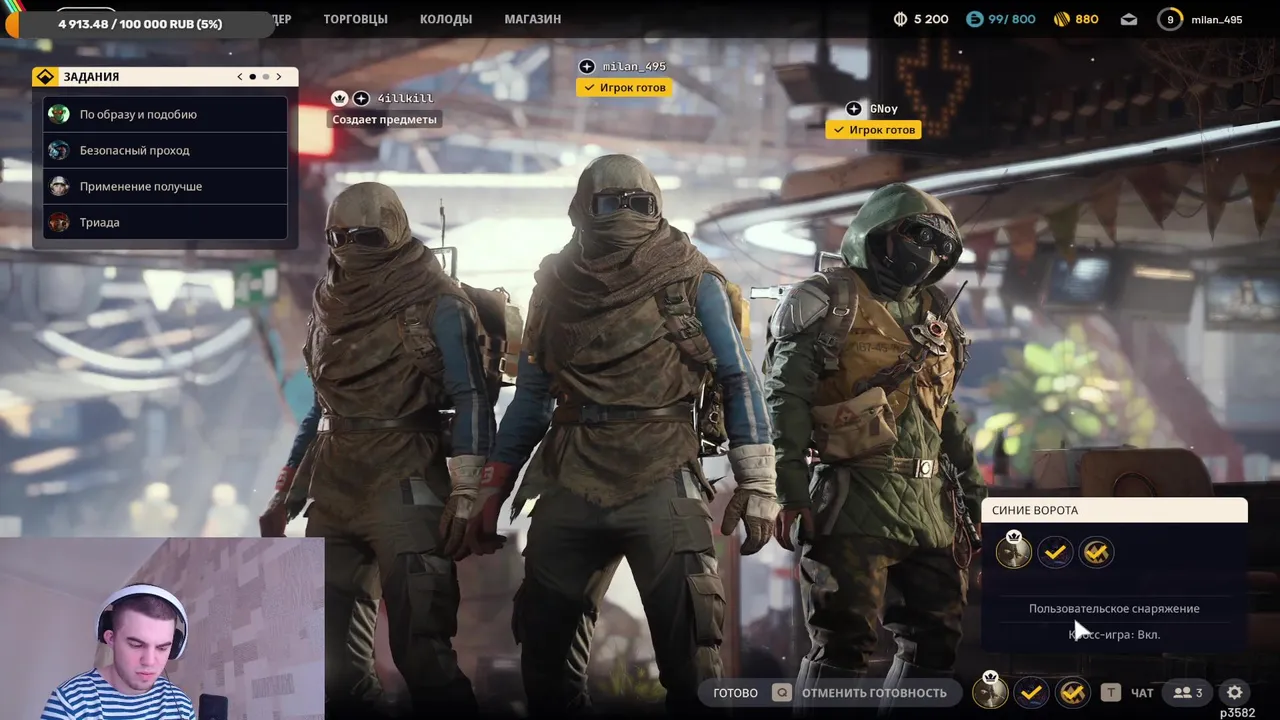Click player name GNoy
The height and width of the screenshot is (720, 1280).
coord(883,108)
